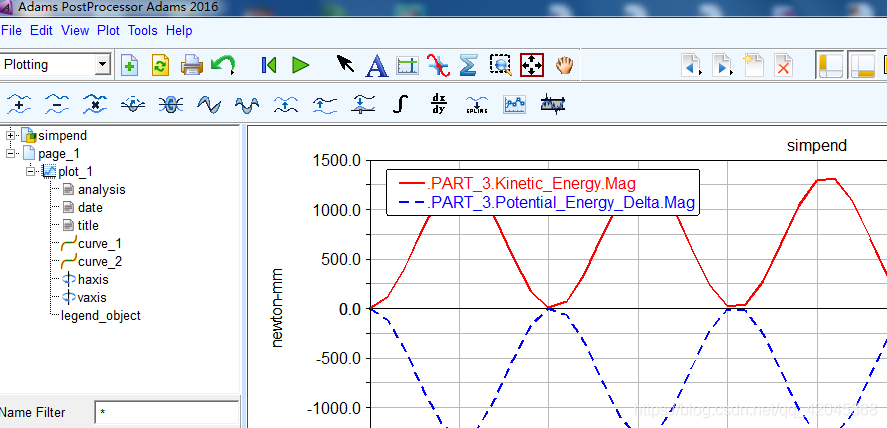The image size is (887, 428).
Task: Click the green Undo arrow
Action: click(x=222, y=65)
